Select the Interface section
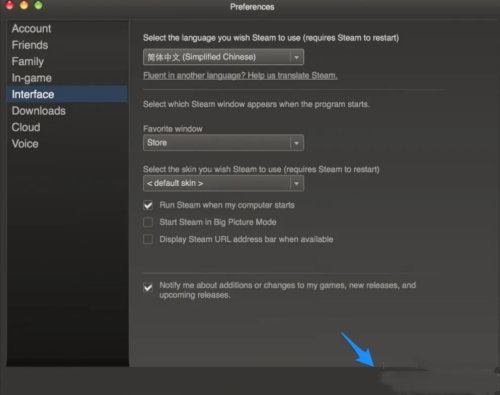The height and width of the screenshot is (395, 500). point(67,94)
